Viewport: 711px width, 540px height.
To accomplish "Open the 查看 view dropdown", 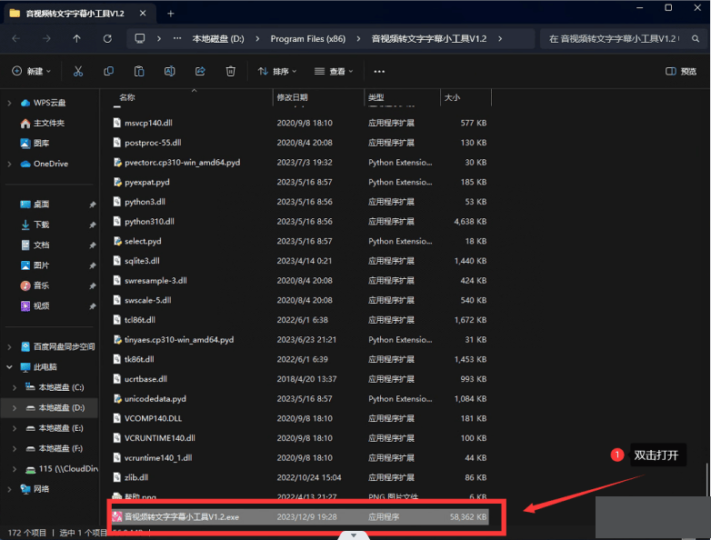I will click(x=334, y=71).
